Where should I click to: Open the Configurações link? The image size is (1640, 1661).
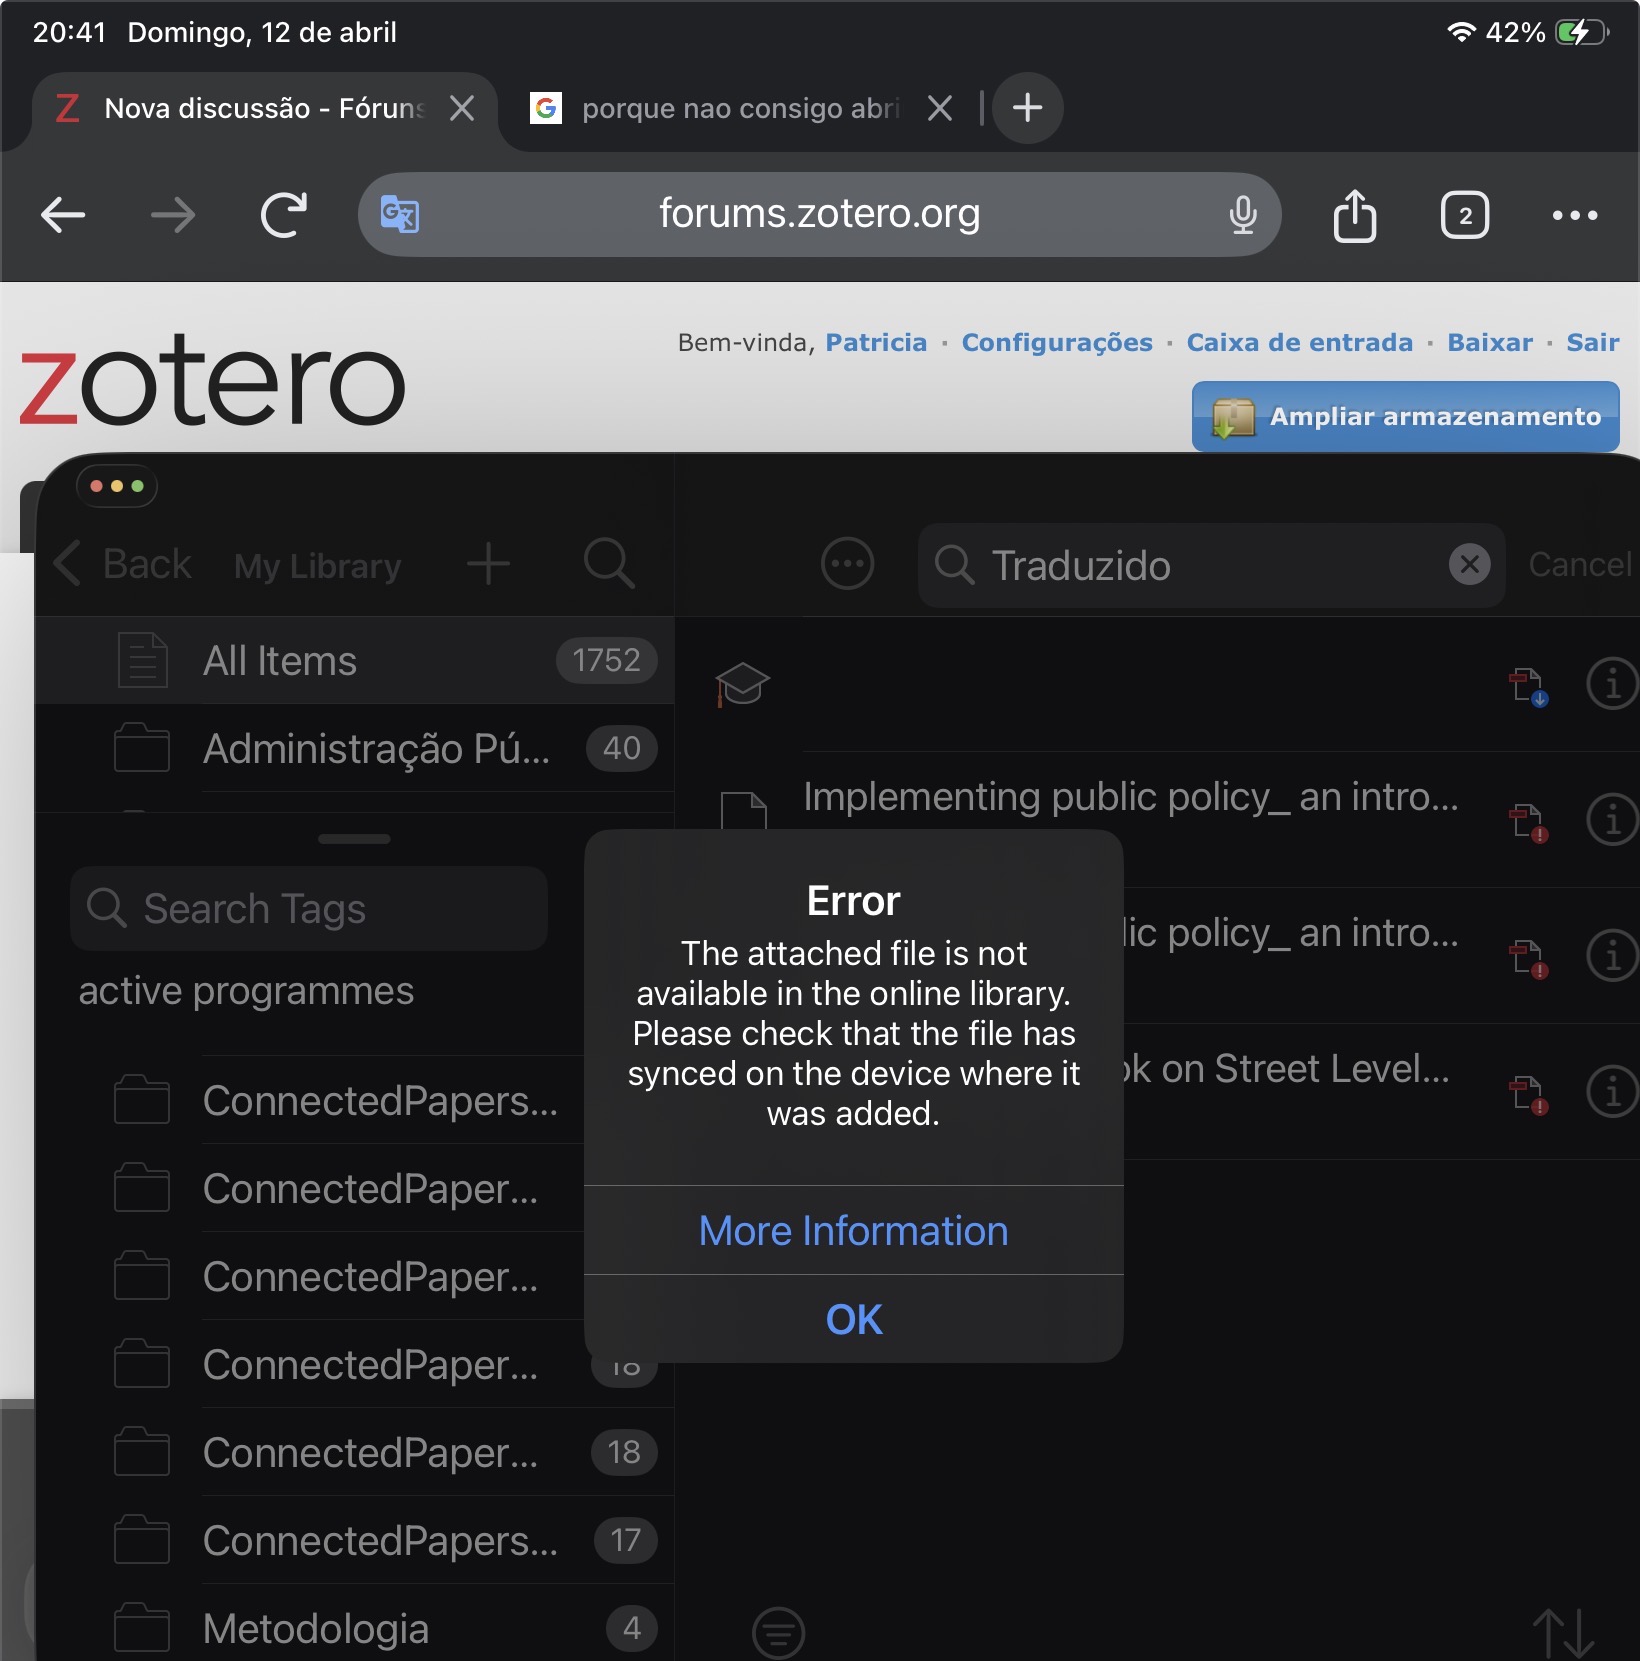tap(1057, 342)
